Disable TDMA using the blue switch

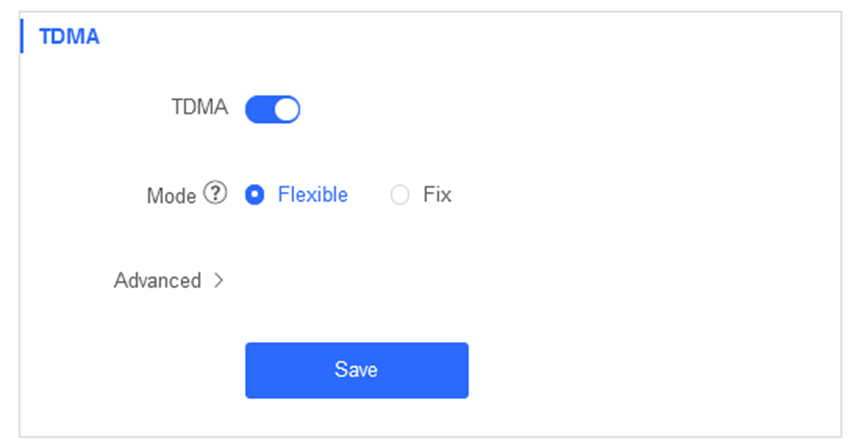point(272,110)
